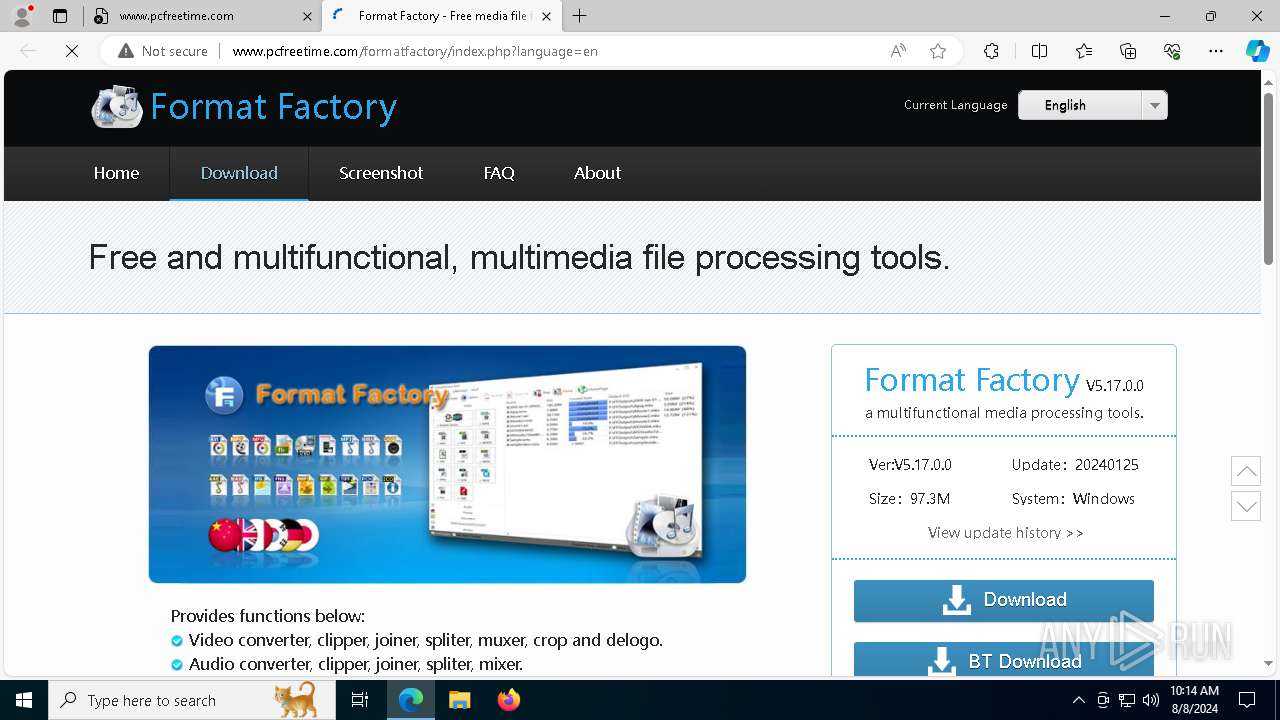Click the Format Factory logo icon
This screenshot has width=1280, height=720.
coord(117,106)
